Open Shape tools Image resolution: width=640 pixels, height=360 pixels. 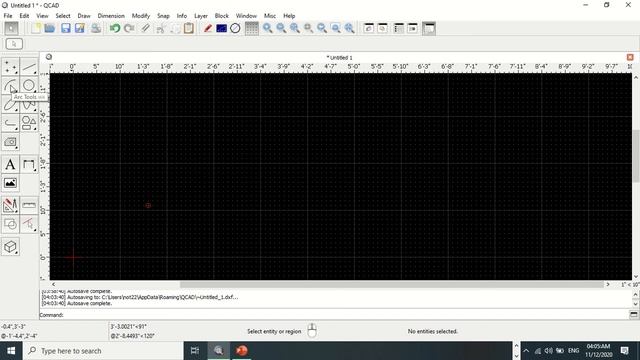pyautogui.click(x=29, y=123)
